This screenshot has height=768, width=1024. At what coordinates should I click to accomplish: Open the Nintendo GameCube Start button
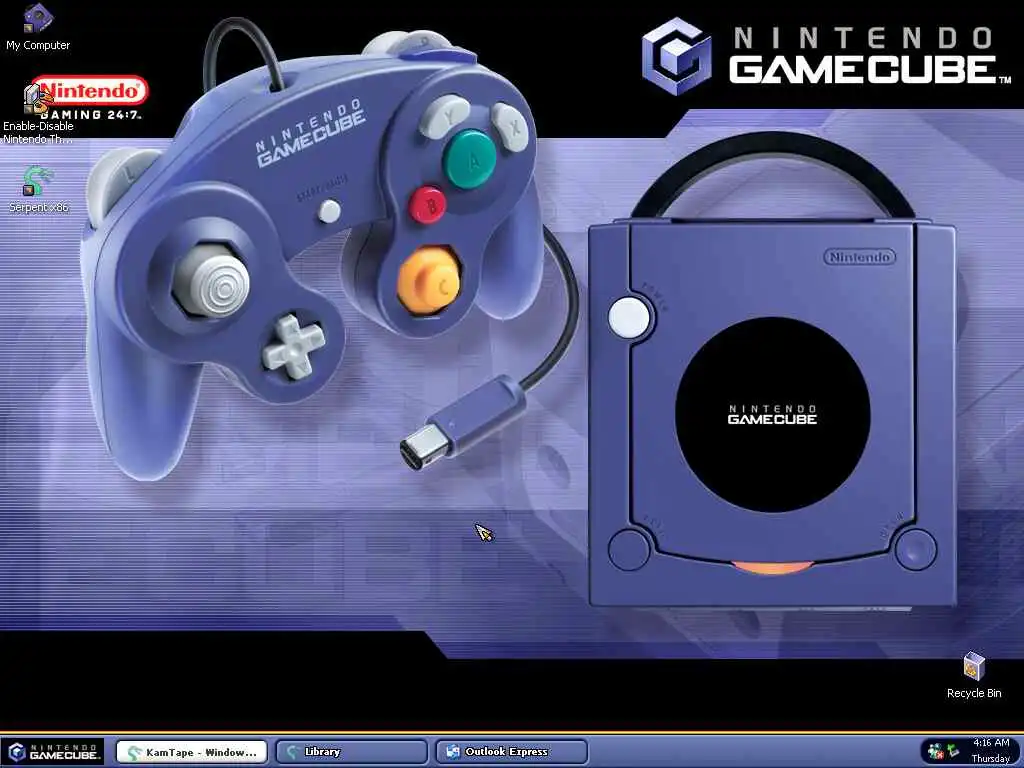[53, 752]
